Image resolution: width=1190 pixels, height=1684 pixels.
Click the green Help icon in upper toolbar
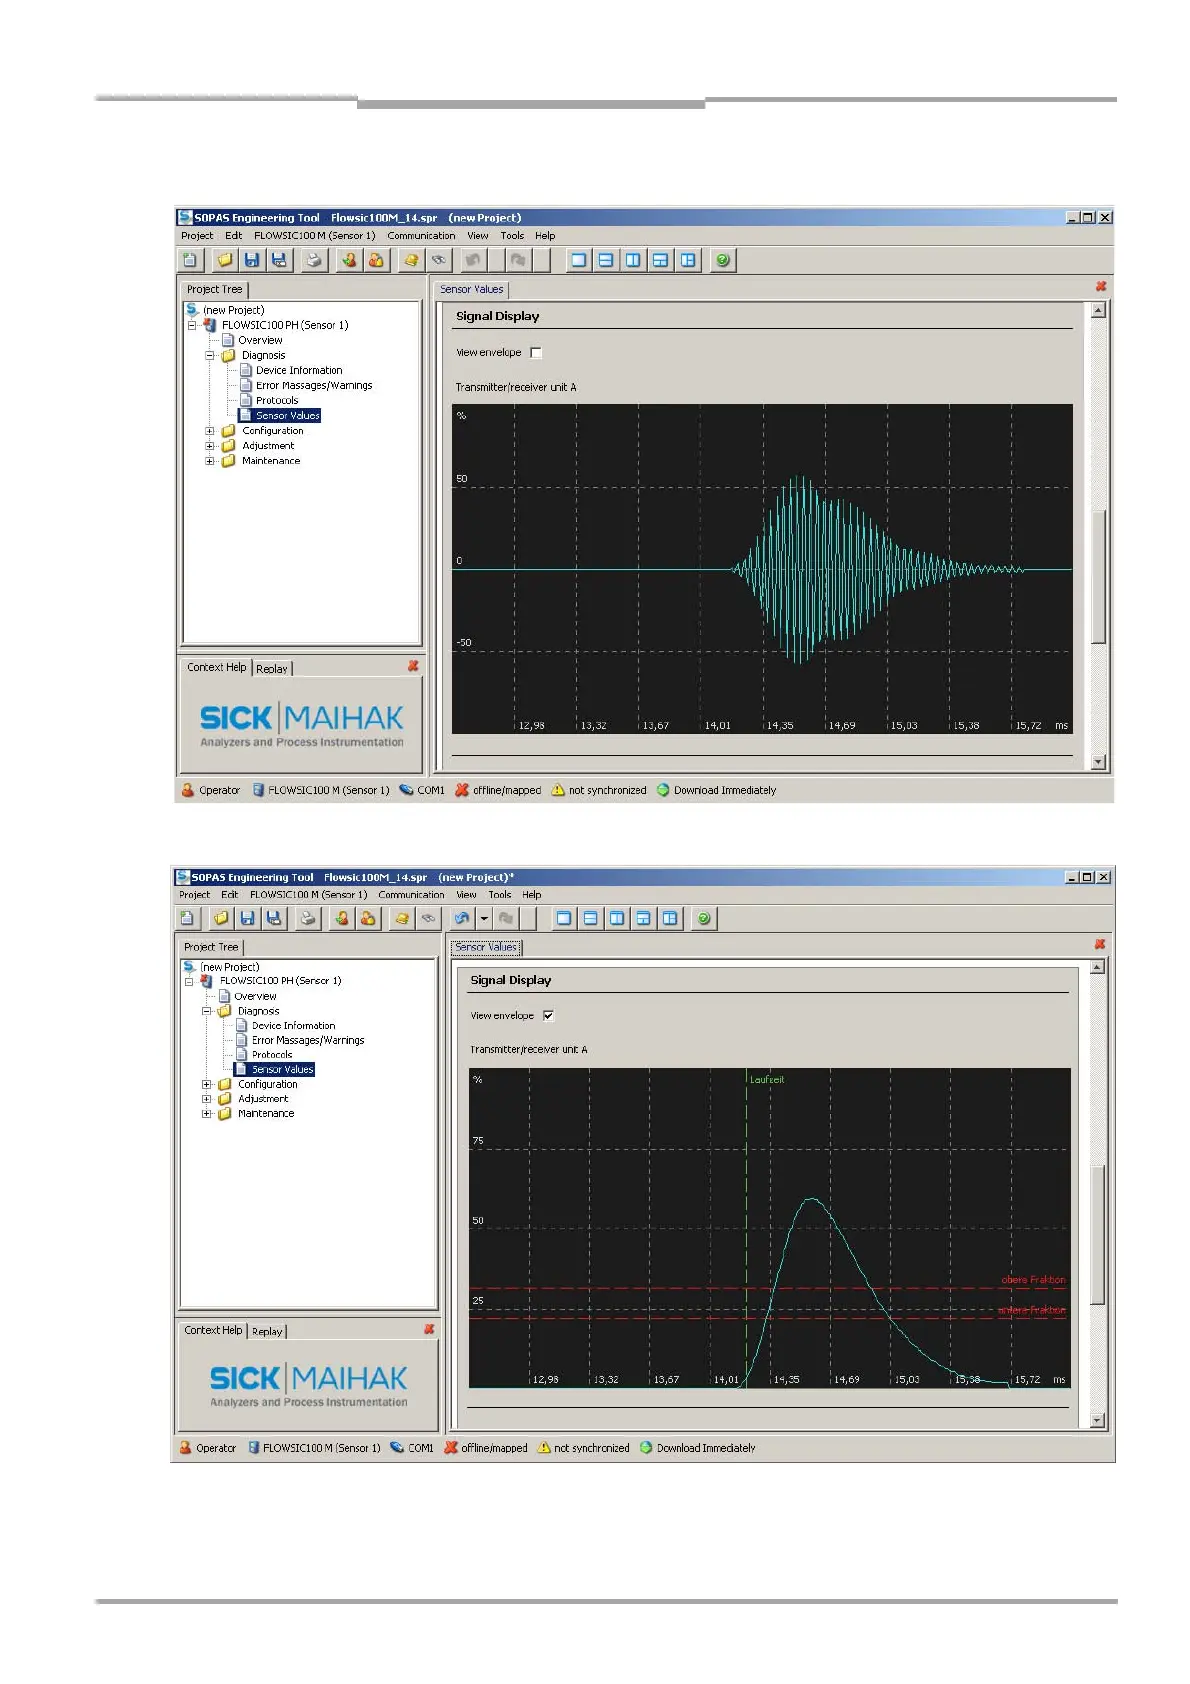pos(722,260)
